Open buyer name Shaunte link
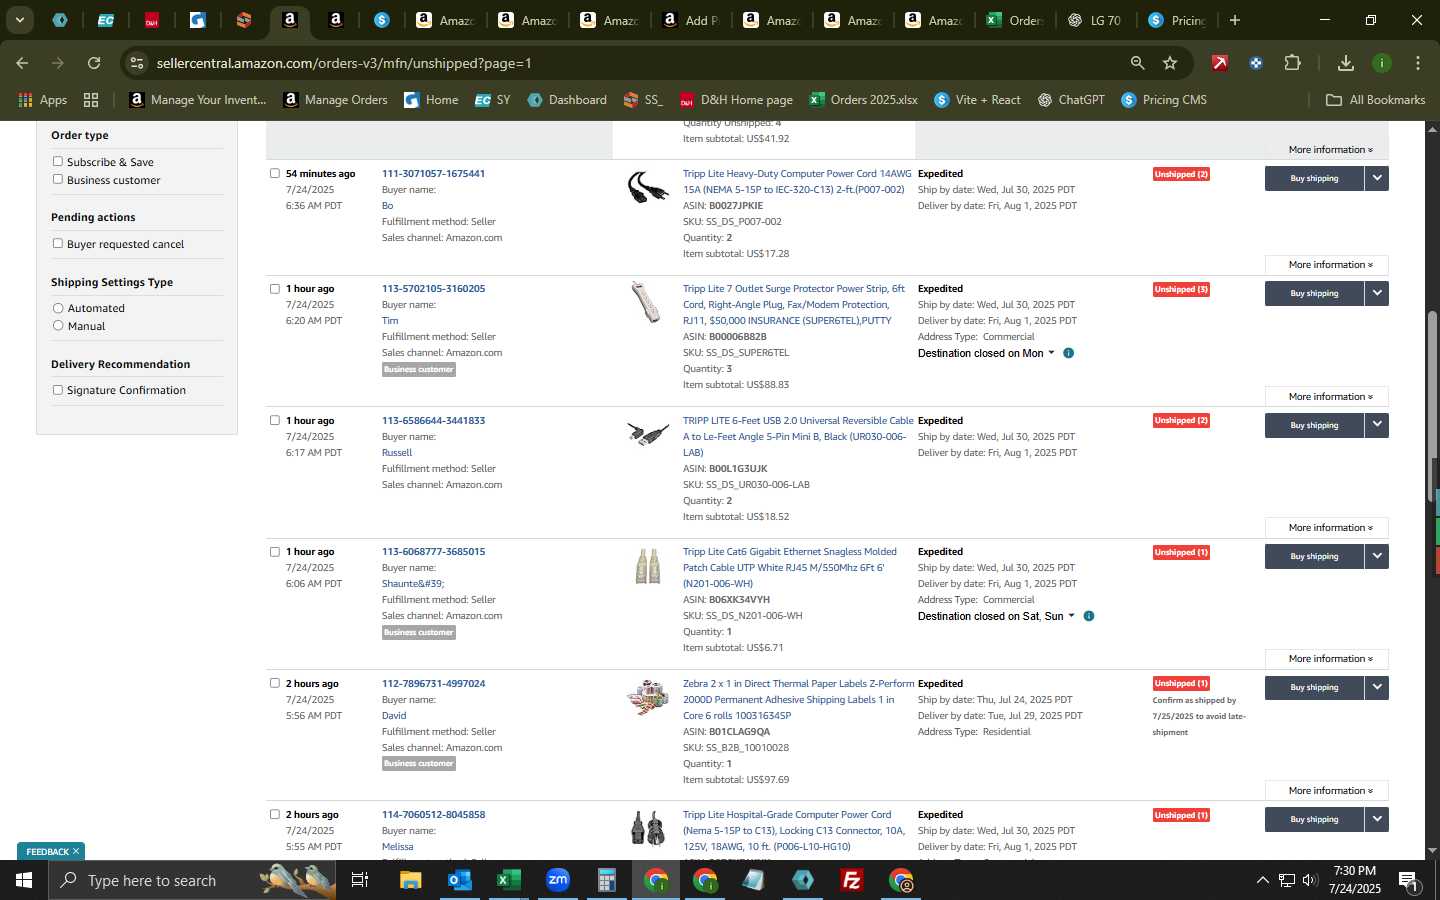Image resolution: width=1440 pixels, height=900 pixels. [x=413, y=584]
